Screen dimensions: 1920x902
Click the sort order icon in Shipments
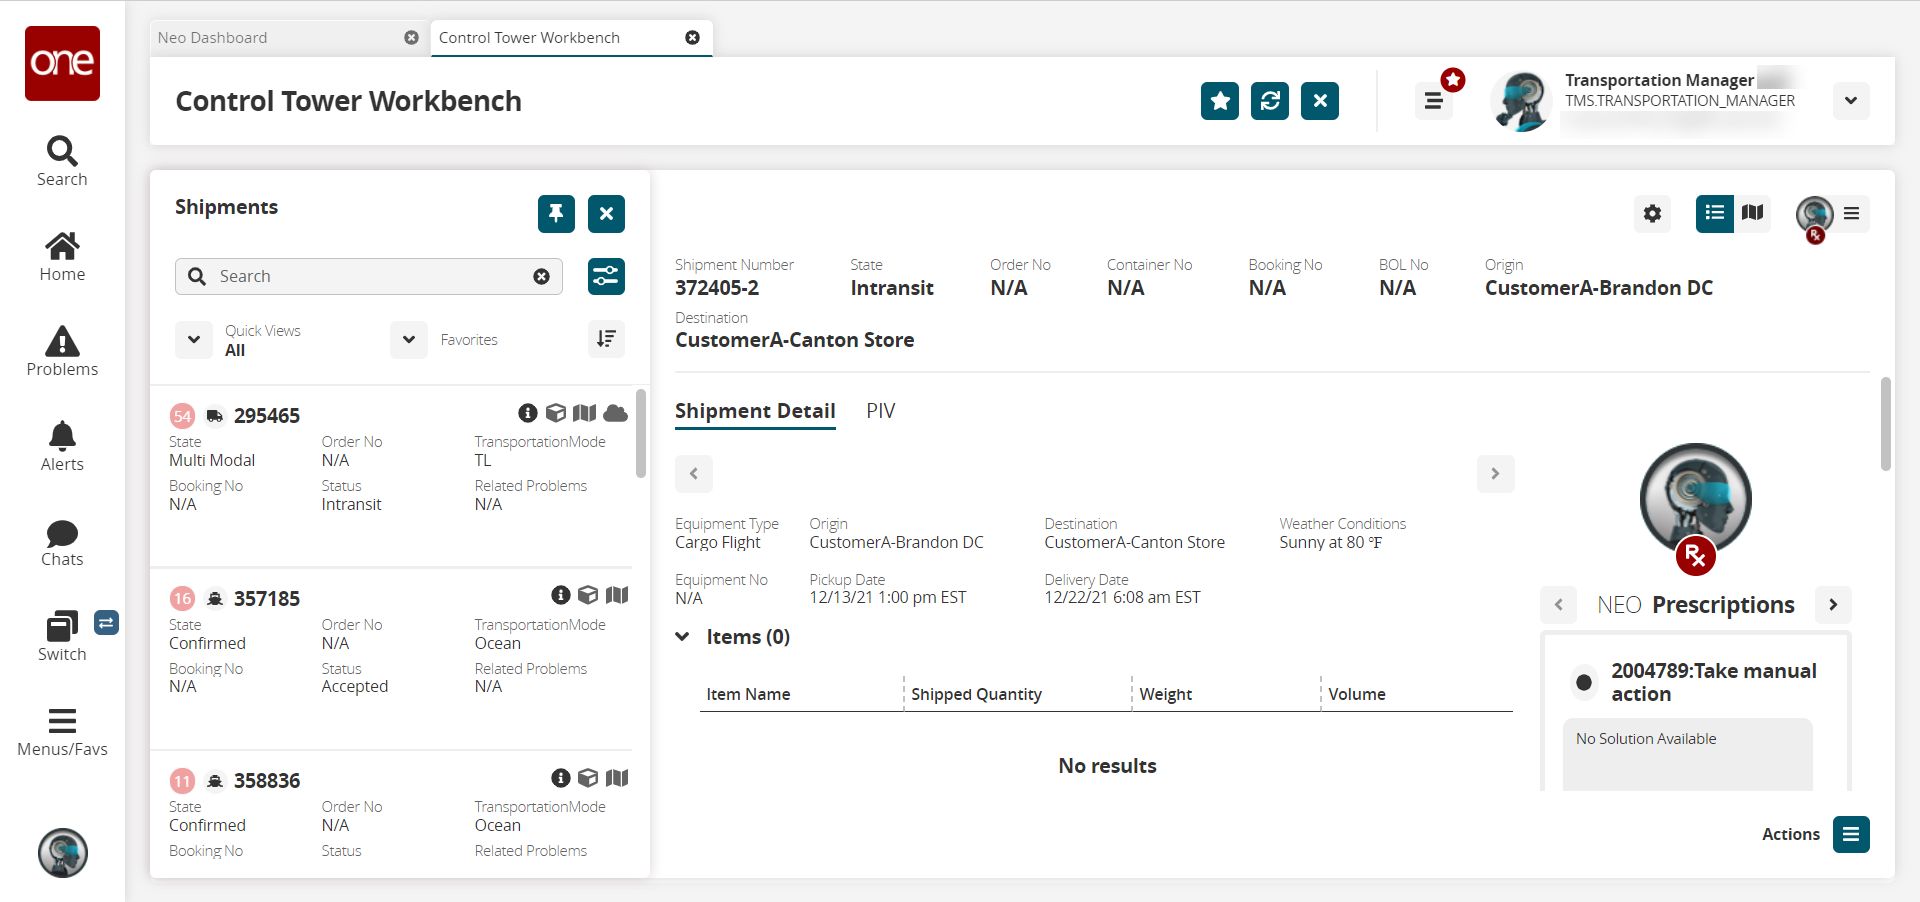(606, 339)
